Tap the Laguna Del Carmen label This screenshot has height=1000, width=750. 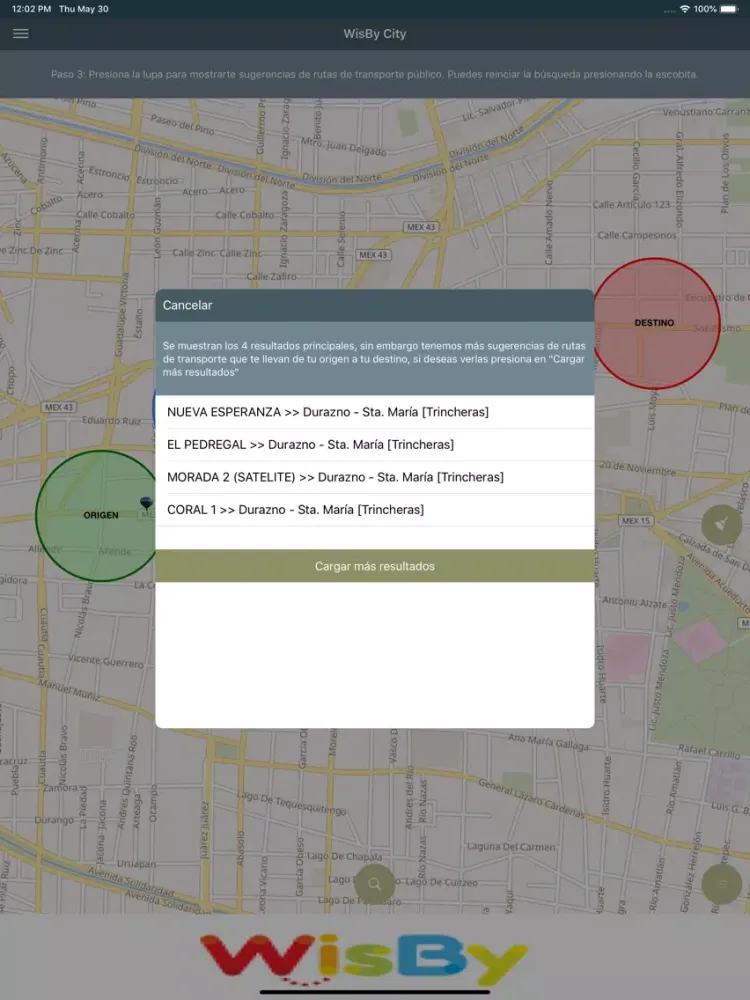(511, 847)
